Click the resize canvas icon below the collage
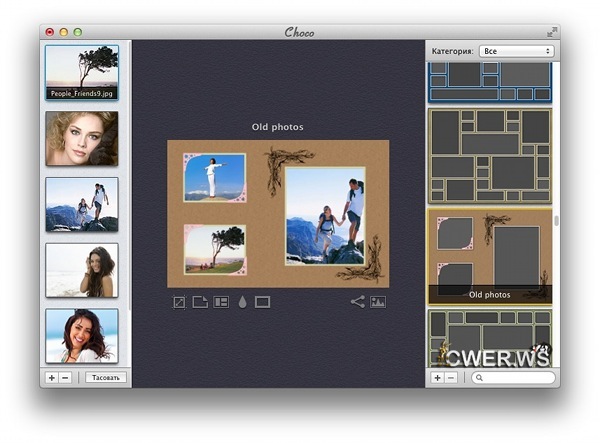Viewport: 600px width, 443px height. point(179,302)
